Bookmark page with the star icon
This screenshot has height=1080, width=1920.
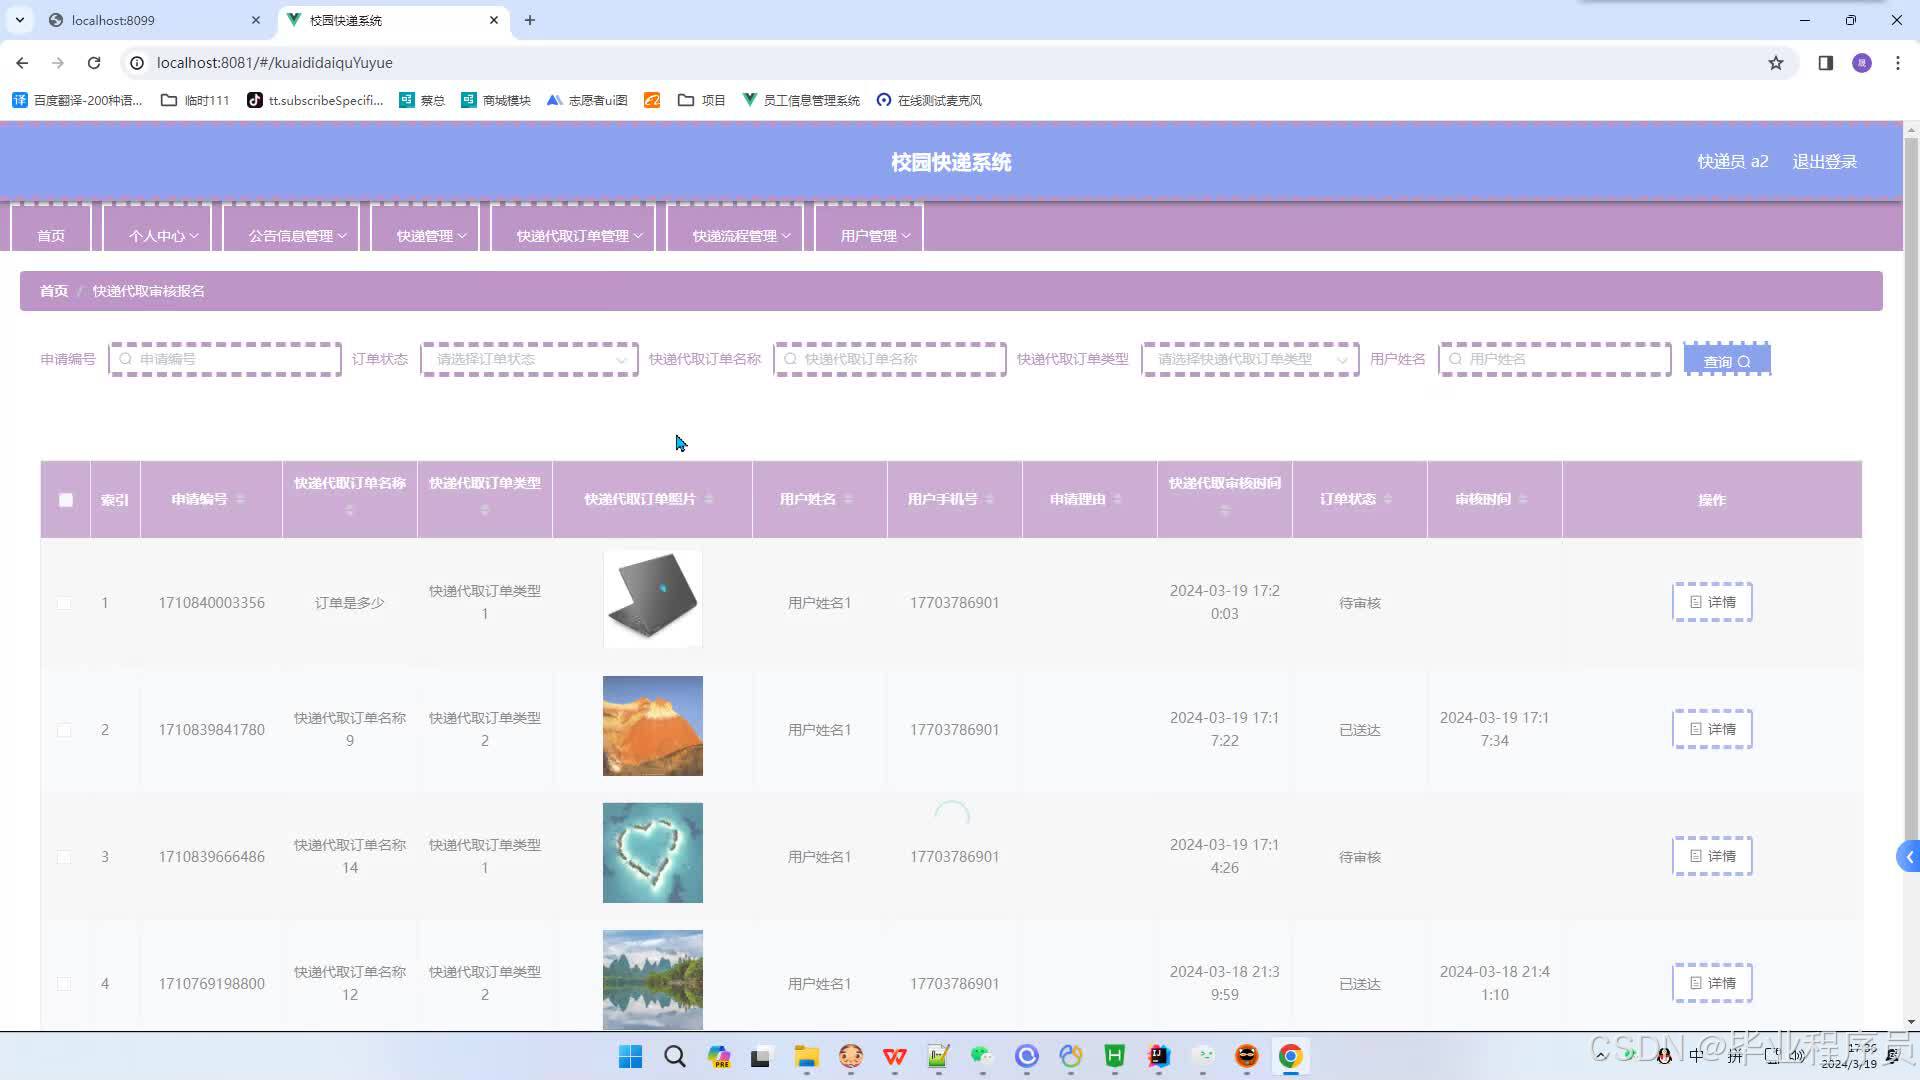pyautogui.click(x=1776, y=63)
